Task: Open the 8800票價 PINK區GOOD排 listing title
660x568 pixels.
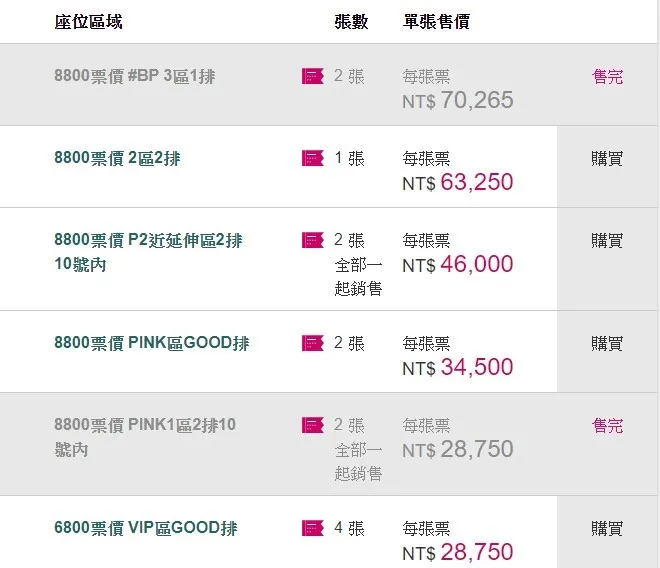Action: [x=151, y=343]
